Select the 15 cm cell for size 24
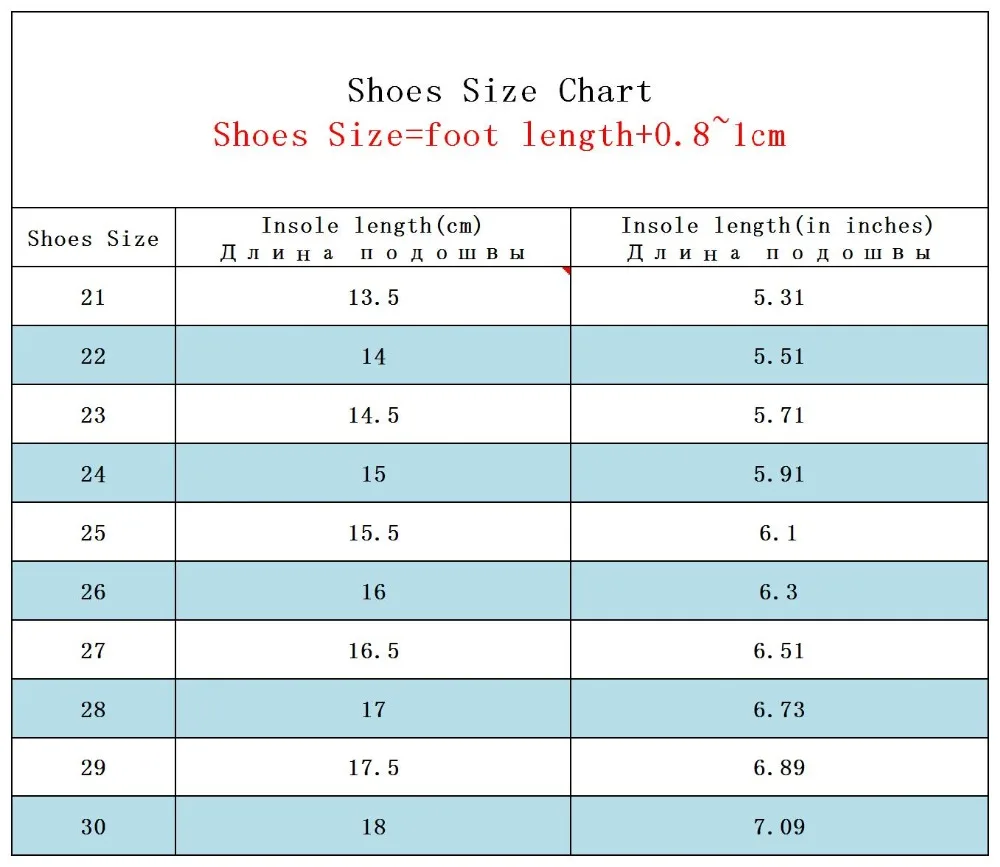Image resolution: width=1000 pixels, height=867 pixels. tap(373, 473)
